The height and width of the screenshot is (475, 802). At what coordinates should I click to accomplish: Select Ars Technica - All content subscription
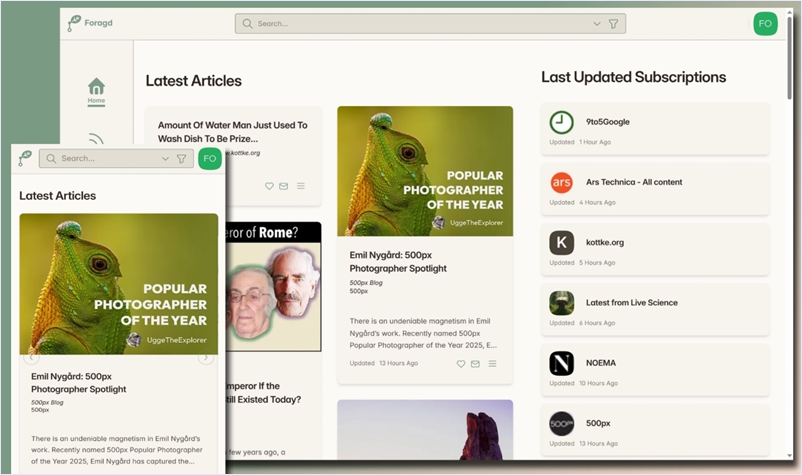point(655,189)
